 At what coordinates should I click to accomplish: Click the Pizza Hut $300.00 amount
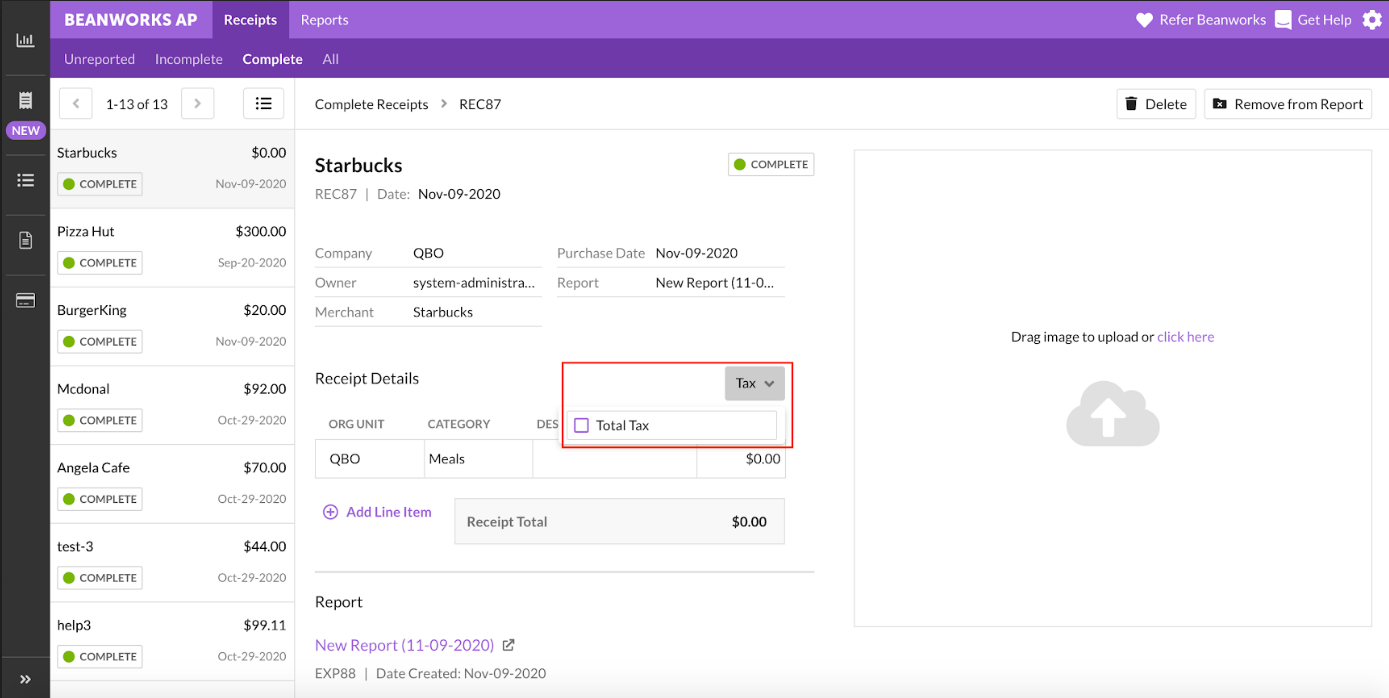pos(261,231)
